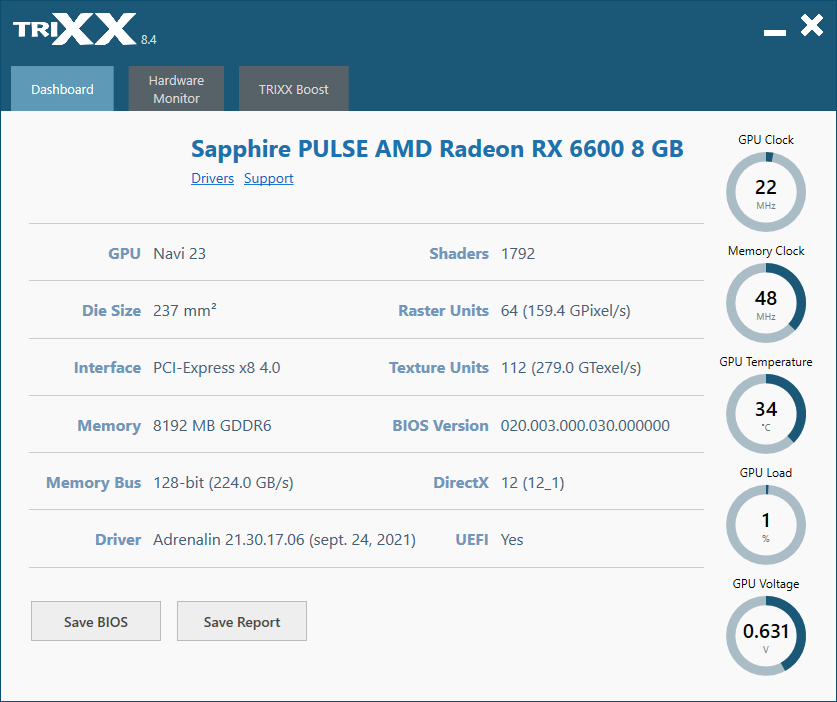Click the 237 mm² die size value

pos(185,310)
